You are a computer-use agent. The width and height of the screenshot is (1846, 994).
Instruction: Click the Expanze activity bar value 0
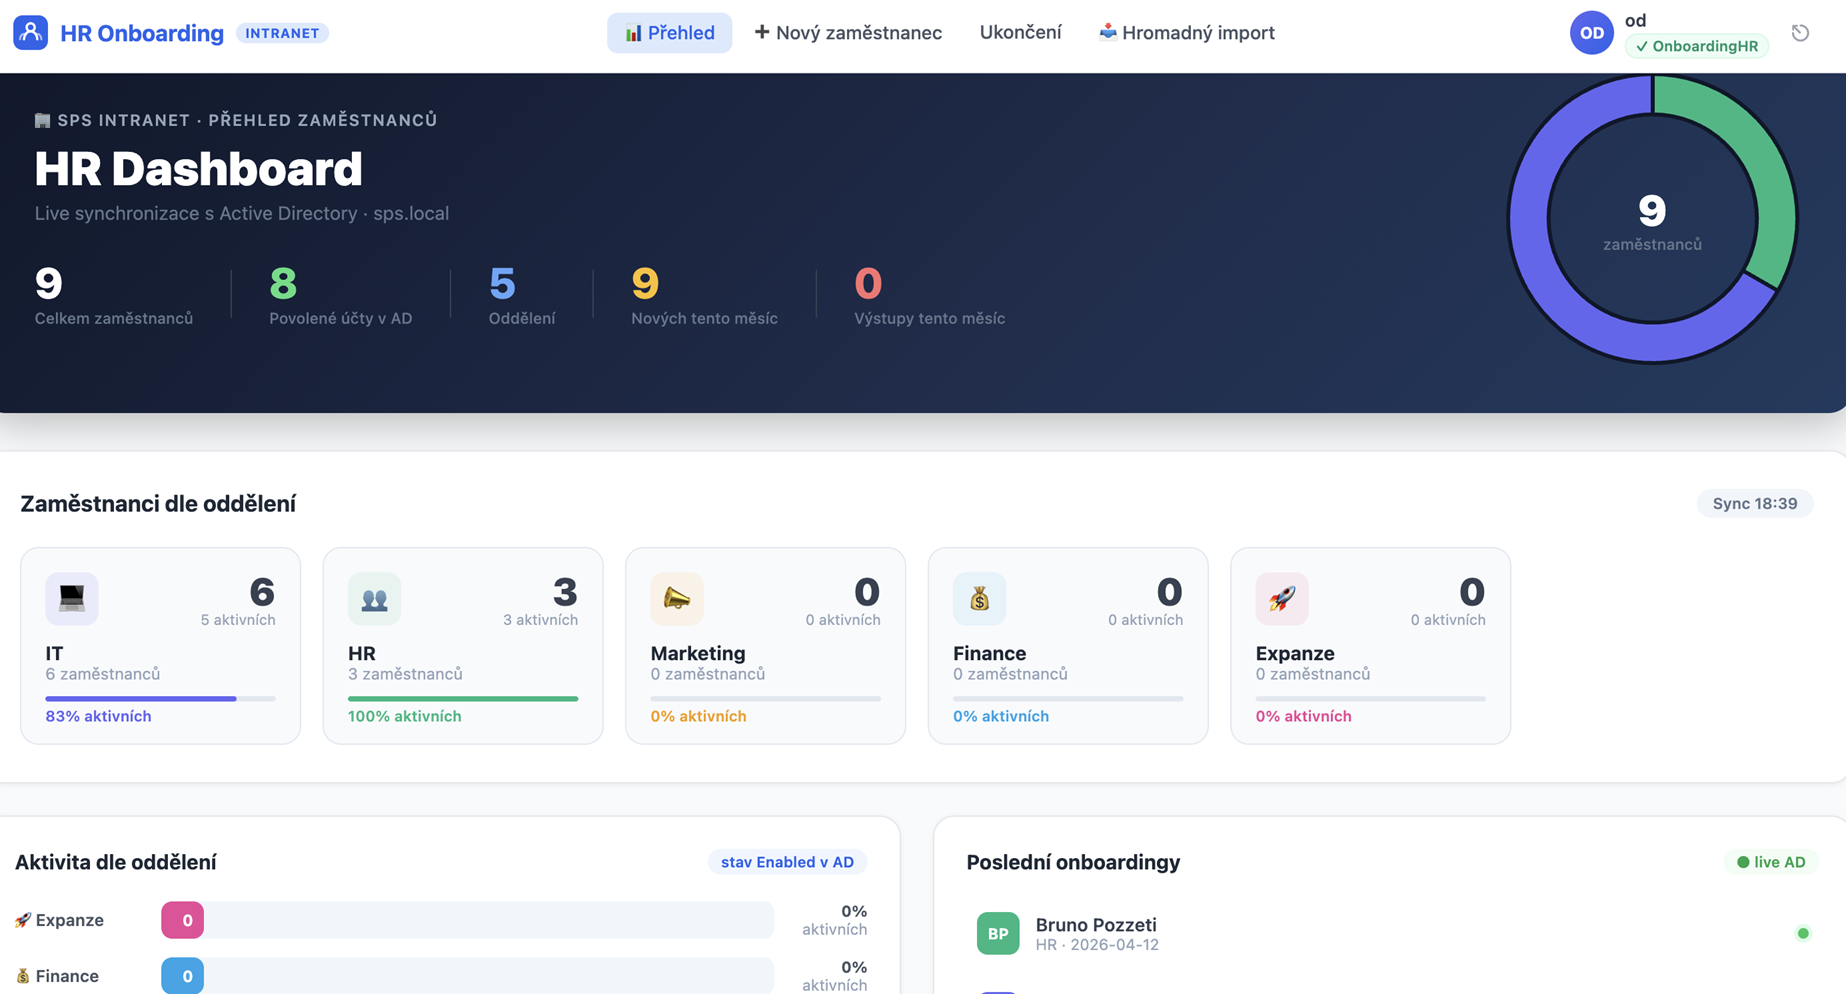(x=183, y=920)
